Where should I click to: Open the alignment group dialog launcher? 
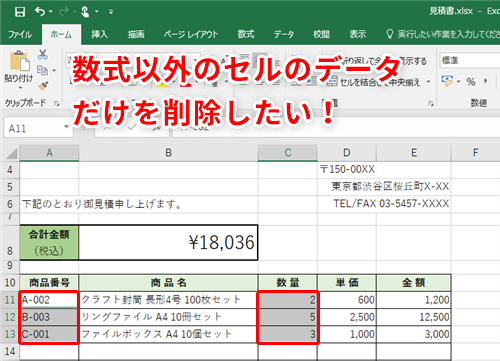tap(431, 104)
